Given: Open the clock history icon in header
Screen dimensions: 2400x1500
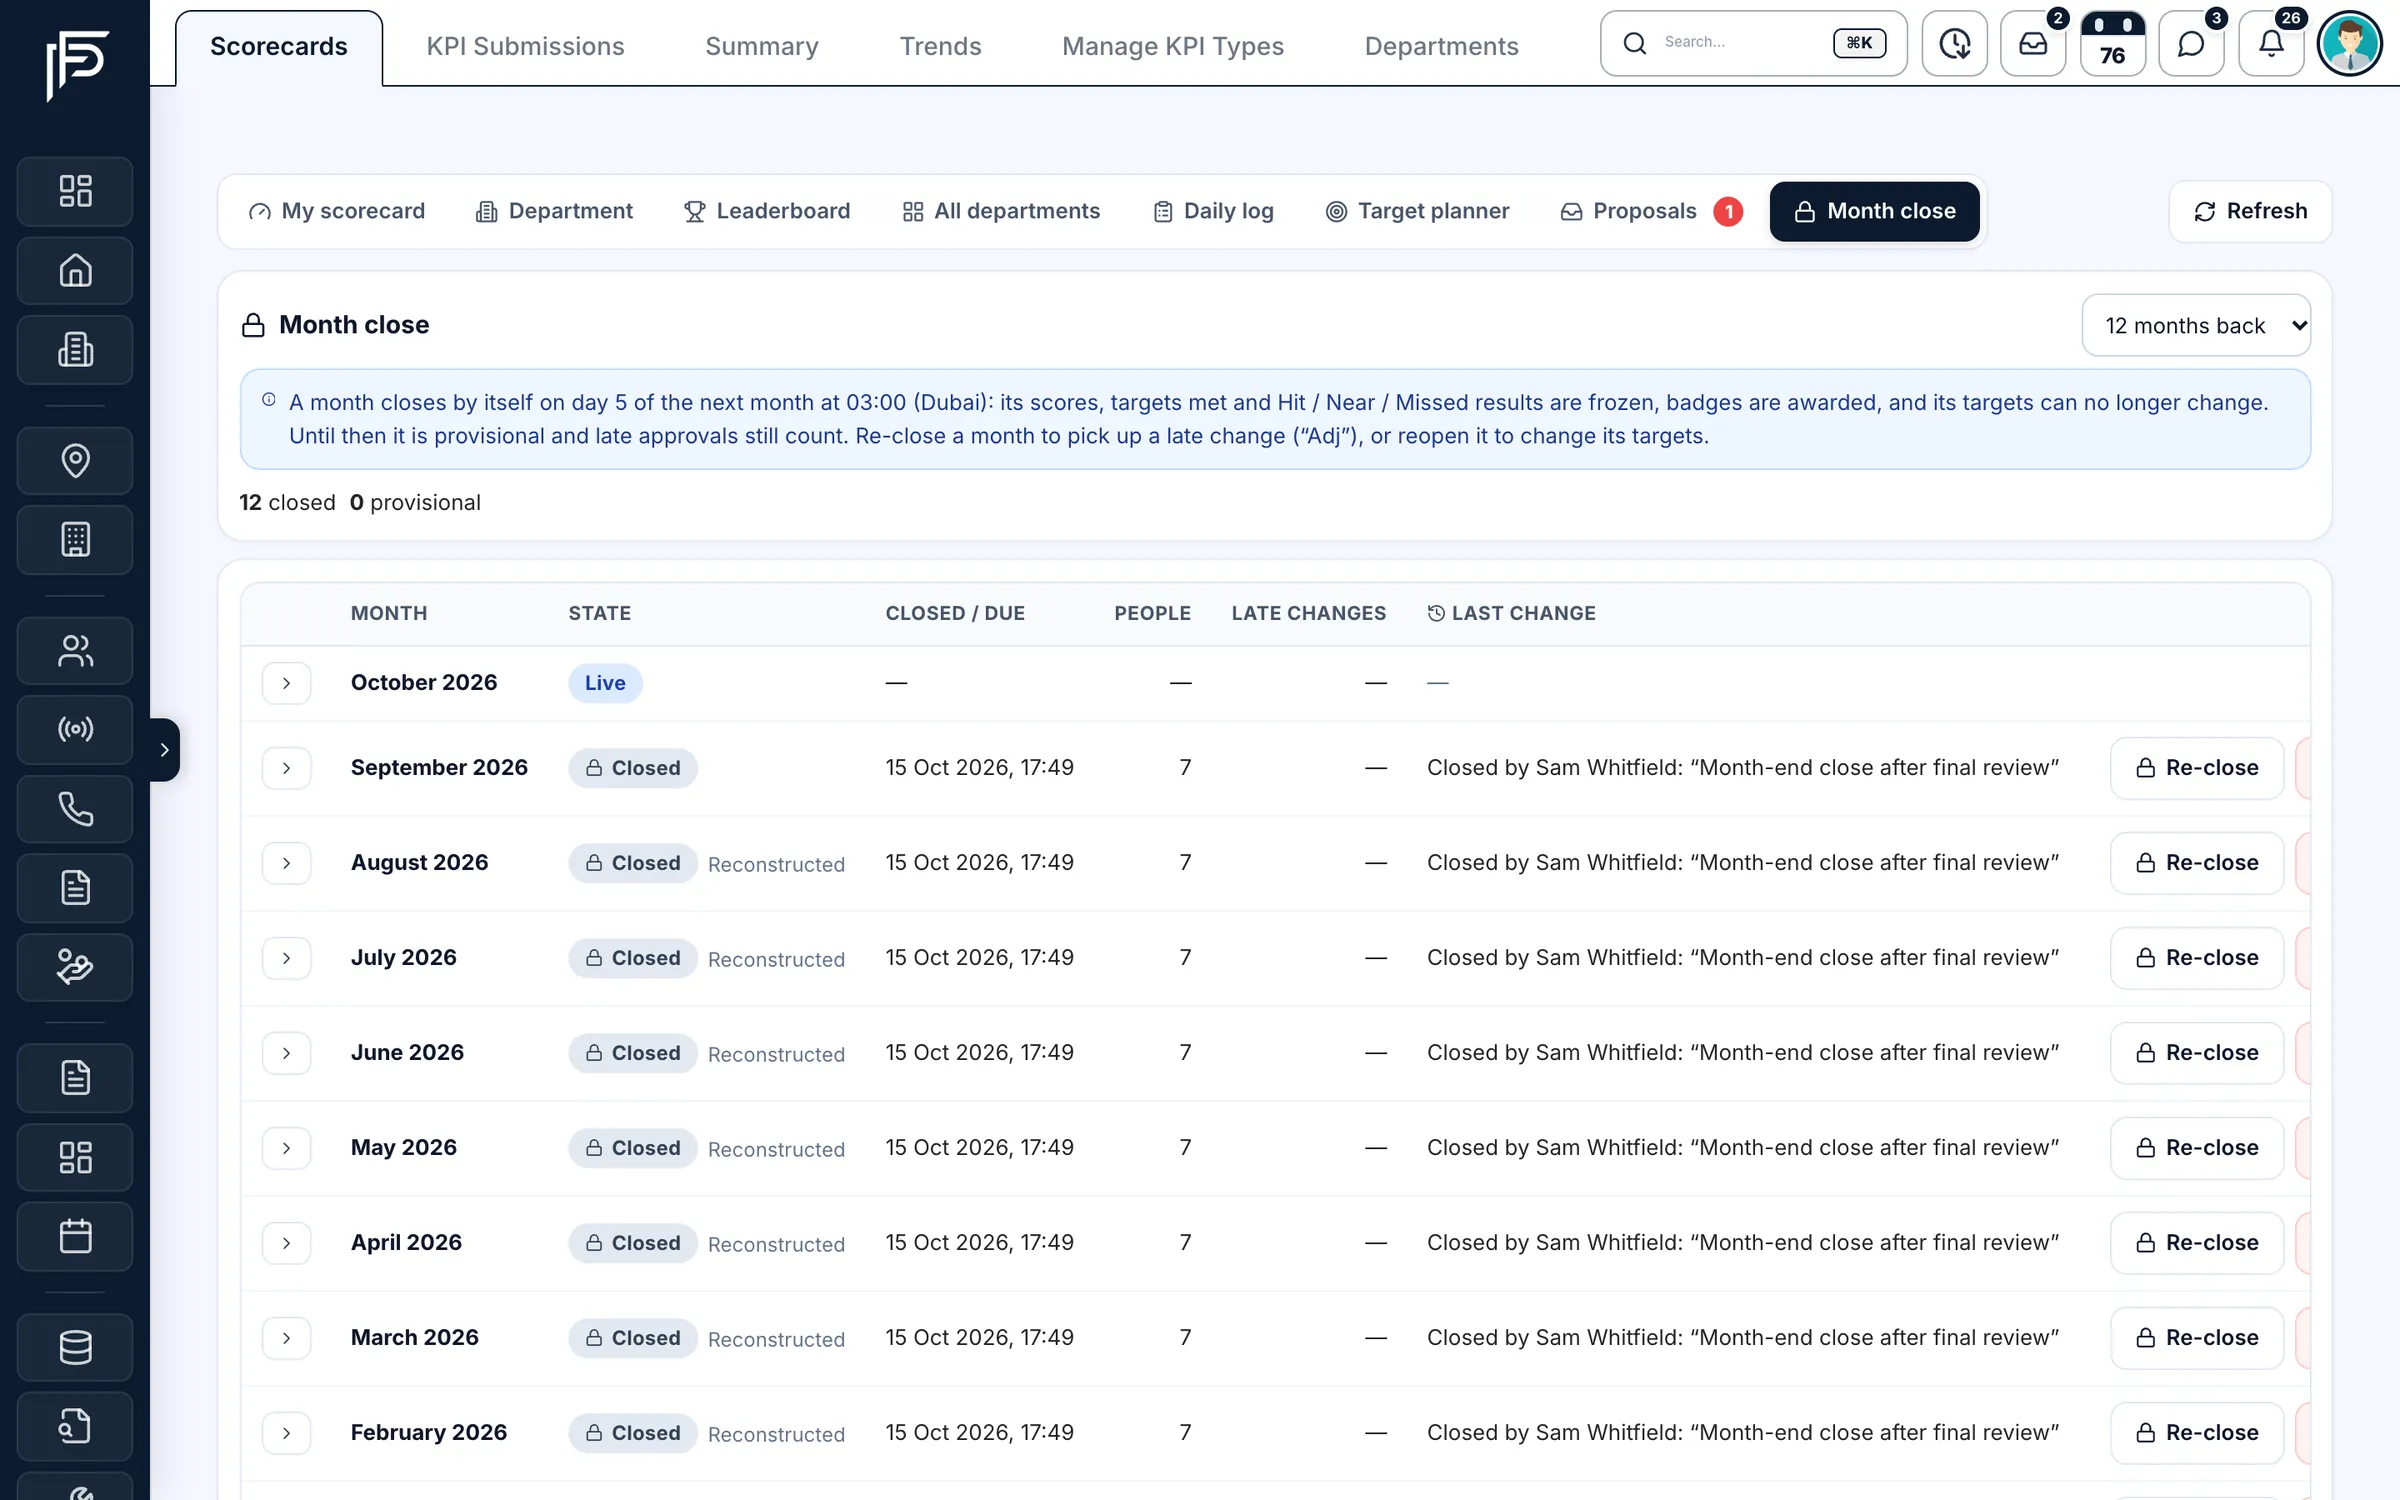Looking at the screenshot, I should [1954, 43].
